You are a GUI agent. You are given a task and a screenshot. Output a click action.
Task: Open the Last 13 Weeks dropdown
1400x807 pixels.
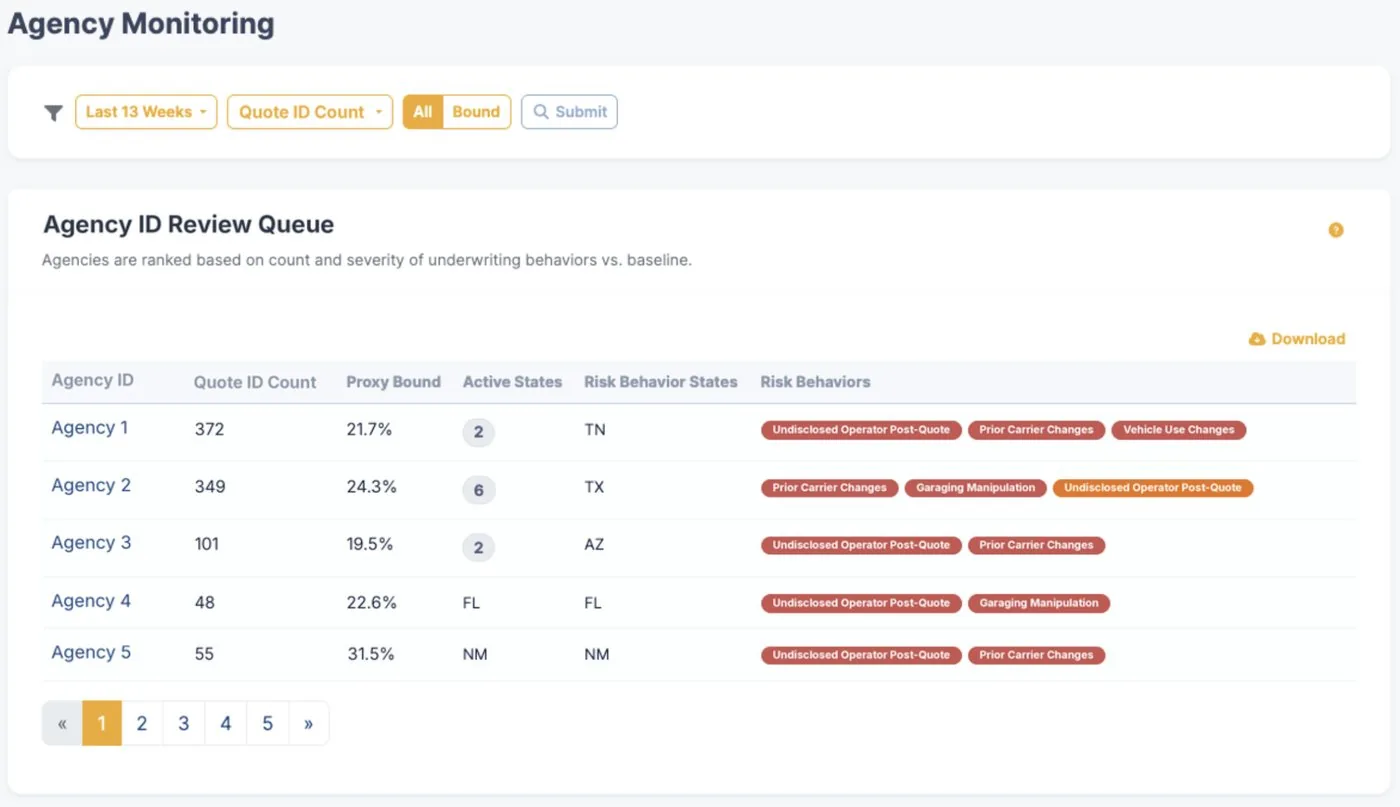pos(146,112)
